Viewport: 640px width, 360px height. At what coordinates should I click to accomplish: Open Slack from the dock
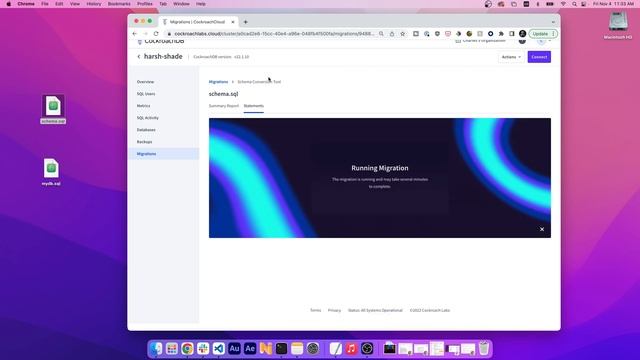203,349
